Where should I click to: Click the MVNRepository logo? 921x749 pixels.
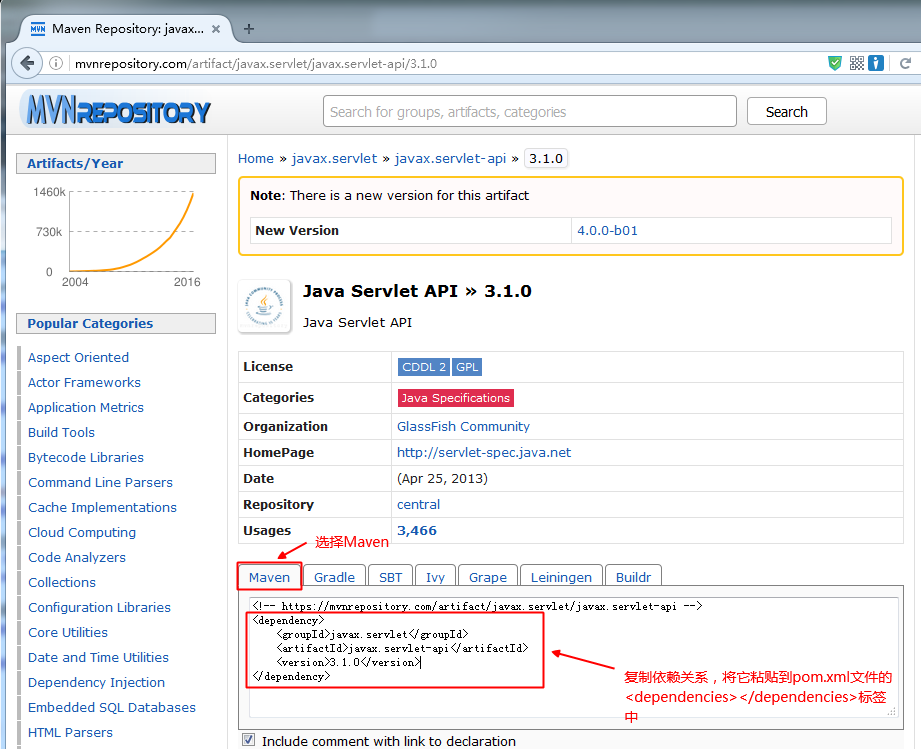pos(117,109)
